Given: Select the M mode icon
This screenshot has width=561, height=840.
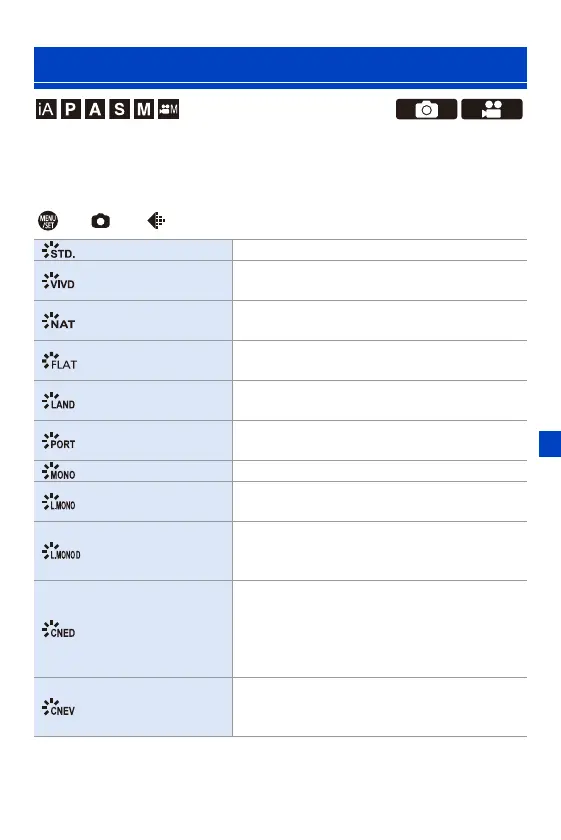Looking at the screenshot, I should 144,109.
